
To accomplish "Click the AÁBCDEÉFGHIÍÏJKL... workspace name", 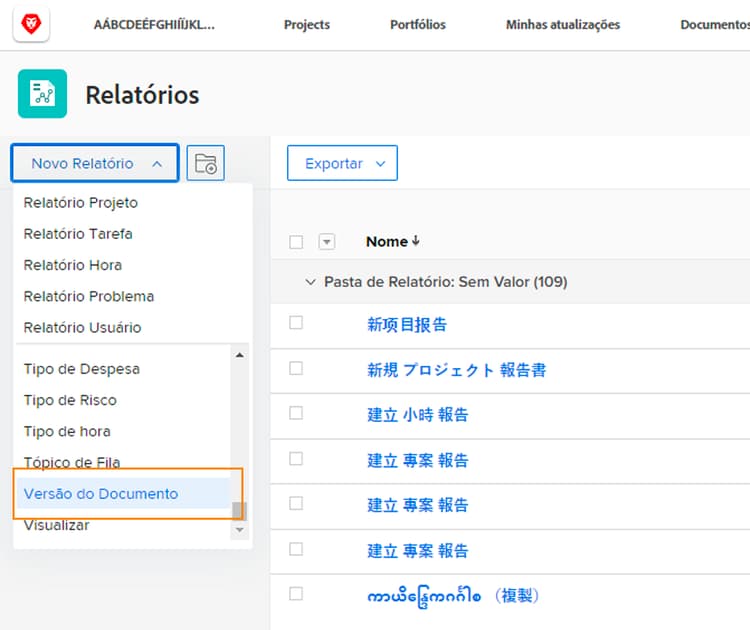I will (154, 24).
